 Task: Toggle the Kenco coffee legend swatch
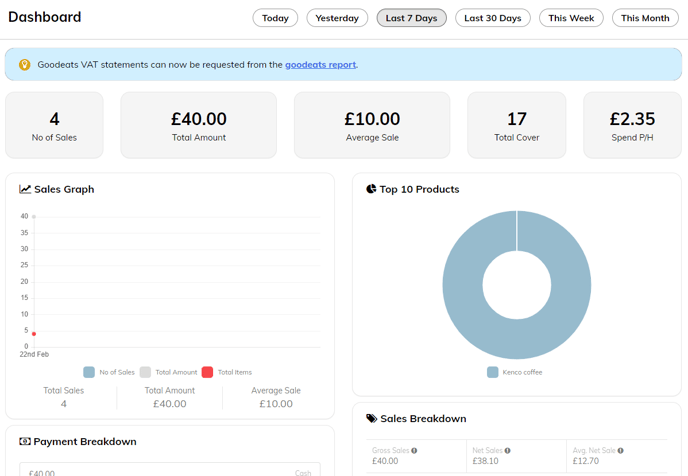[493, 372]
